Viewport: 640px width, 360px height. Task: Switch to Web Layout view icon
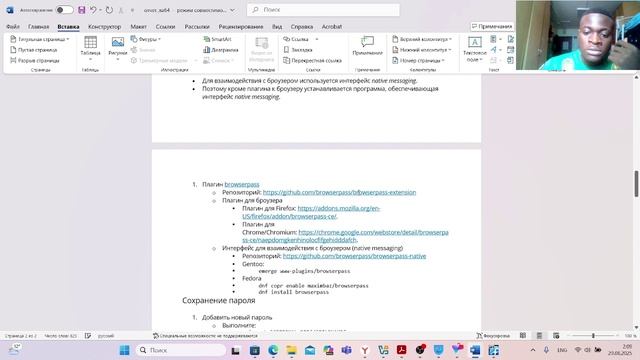tap(556, 336)
